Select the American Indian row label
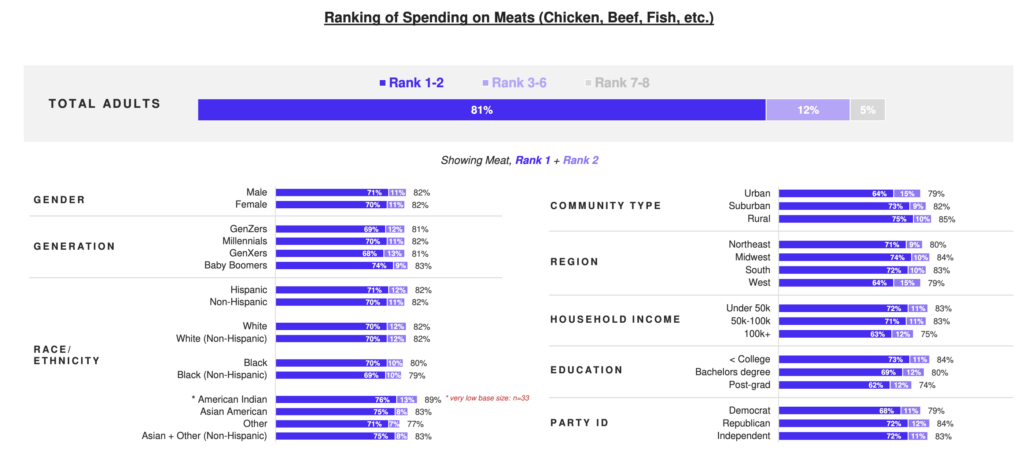The image size is (1024, 454). tap(230, 399)
